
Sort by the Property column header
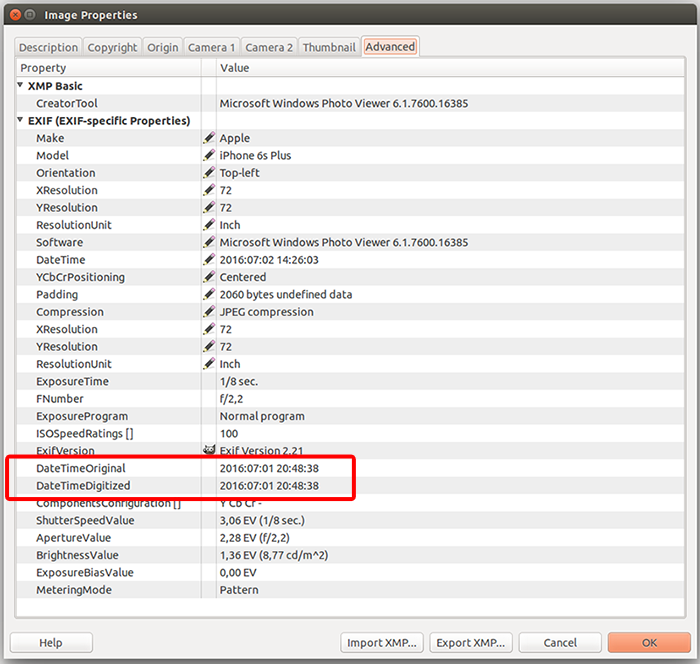[x=110, y=68]
